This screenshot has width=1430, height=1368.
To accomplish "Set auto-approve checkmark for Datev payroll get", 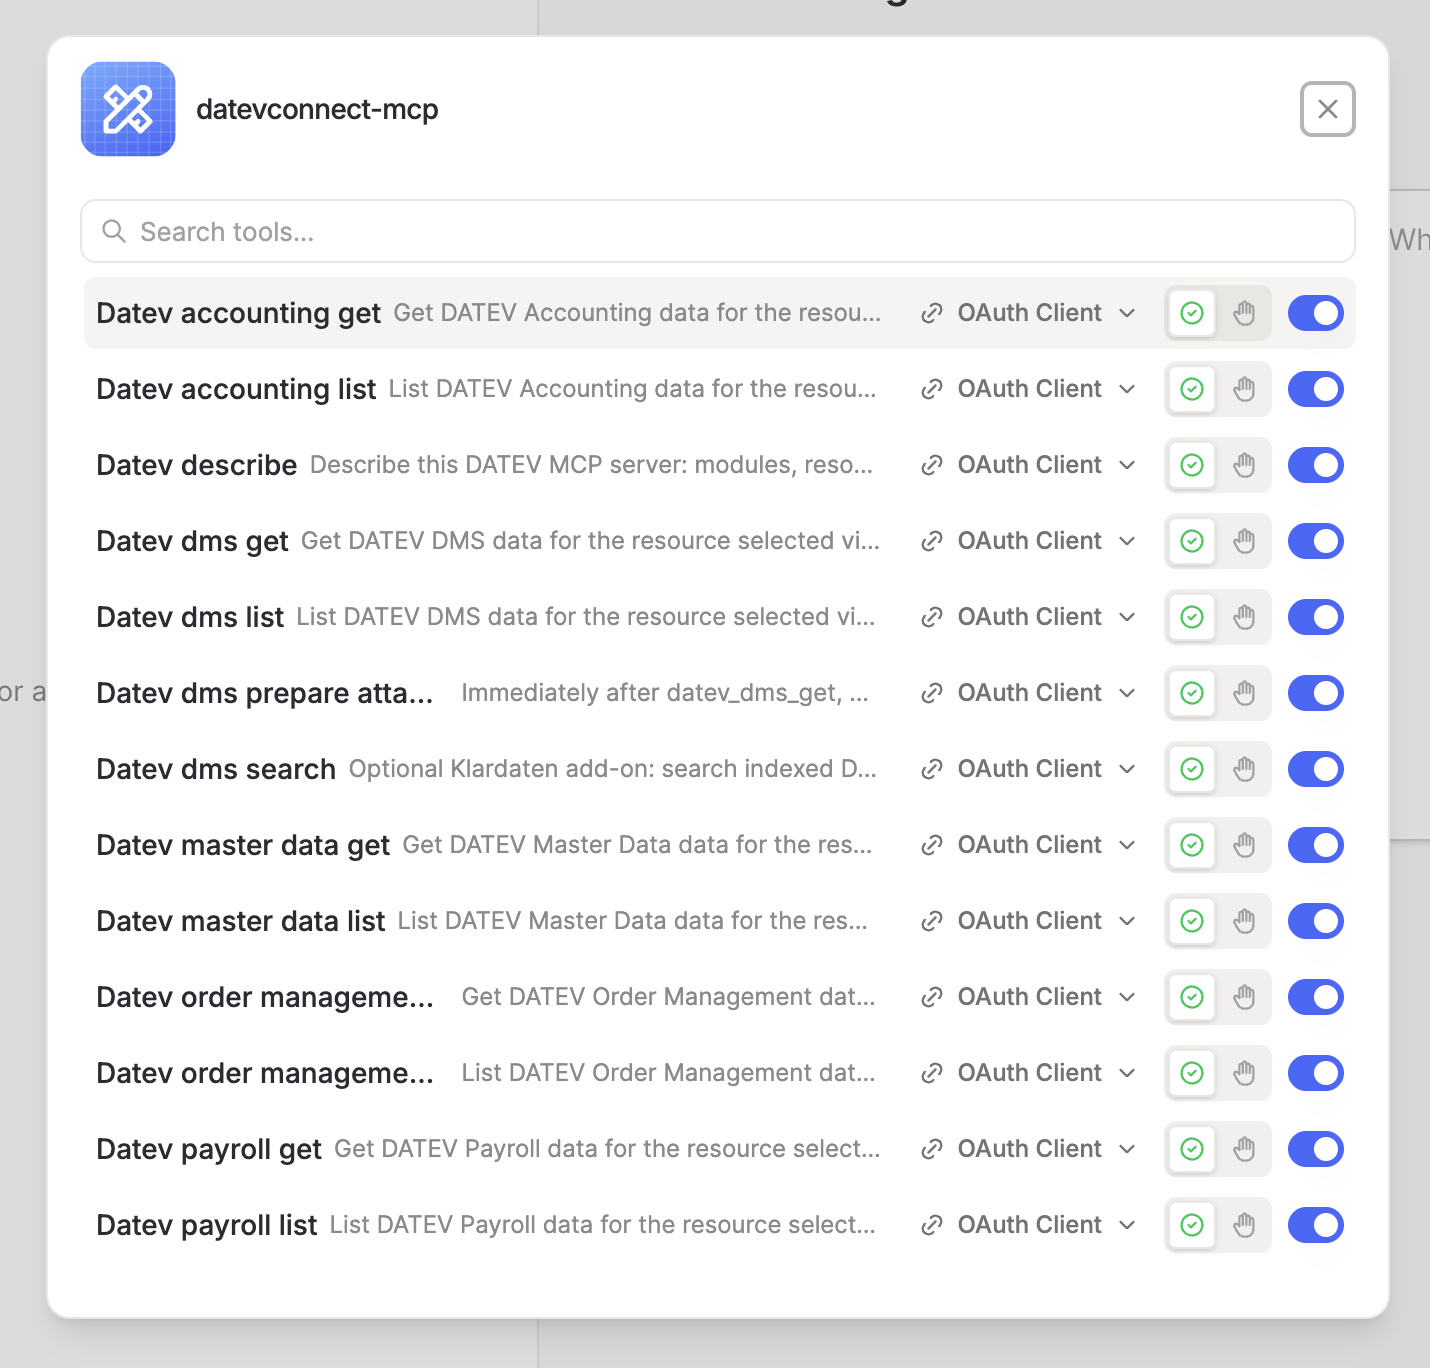I will 1192,1149.
